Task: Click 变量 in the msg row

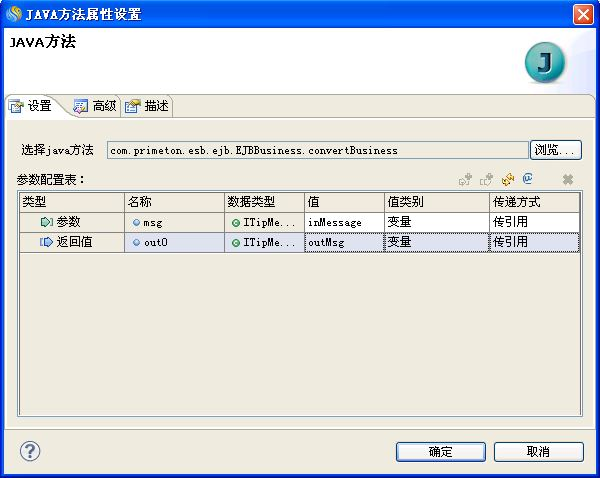Action: [x=437, y=222]
